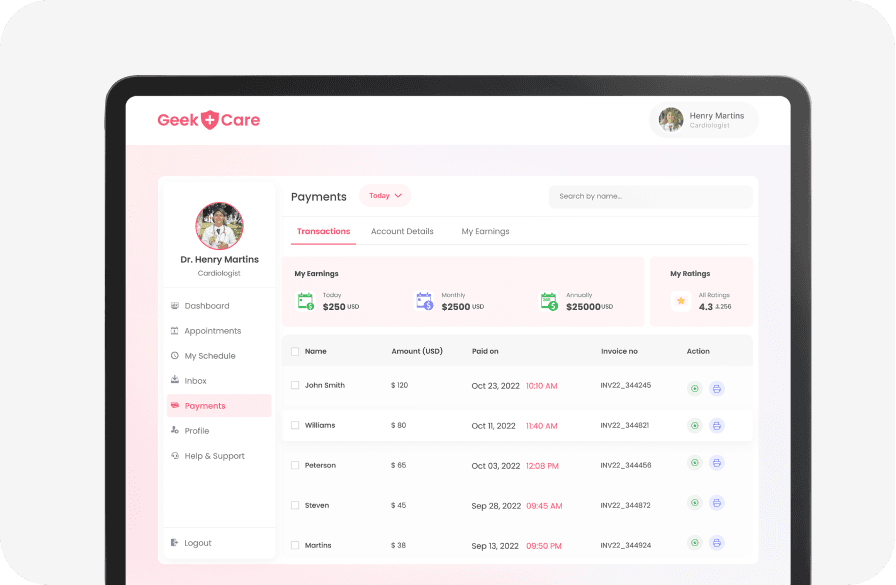This screenshot has width=896, height=585.
Task: Check the checkbox next to Peterson
Action: (x=295, y=465)
